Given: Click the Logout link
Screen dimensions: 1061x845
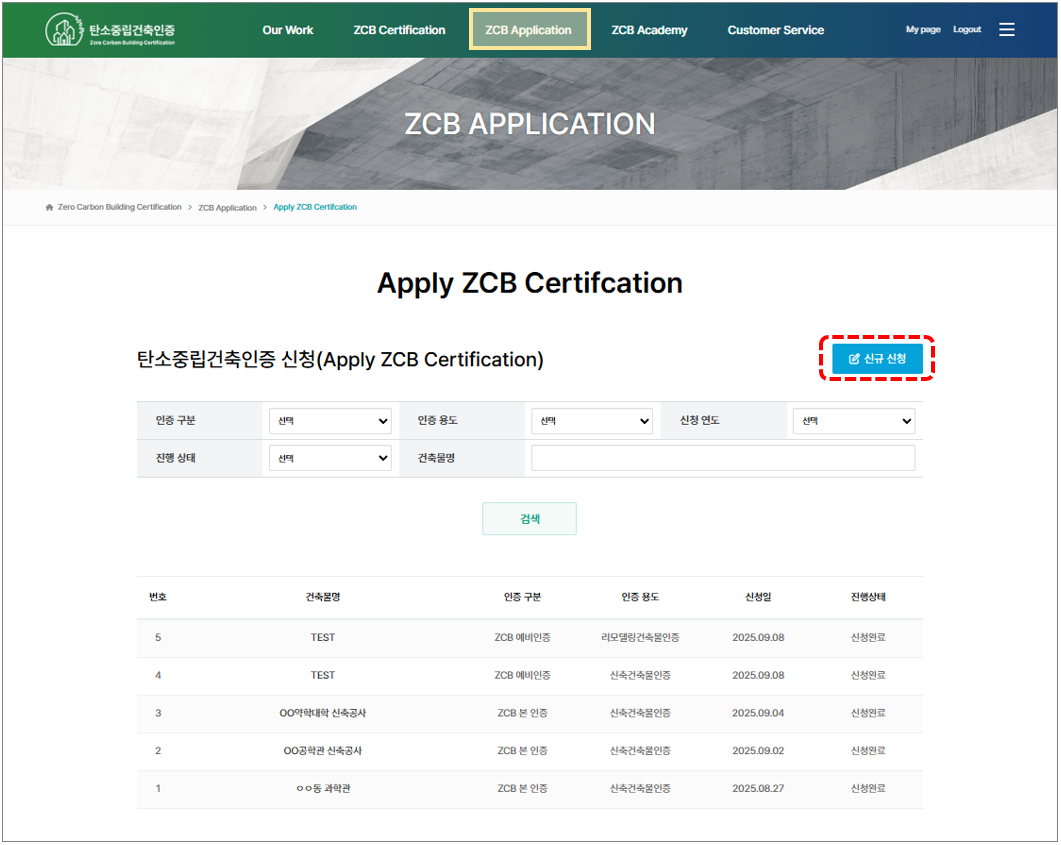Looking at the screenshot, I should click(x=967, y=30).
